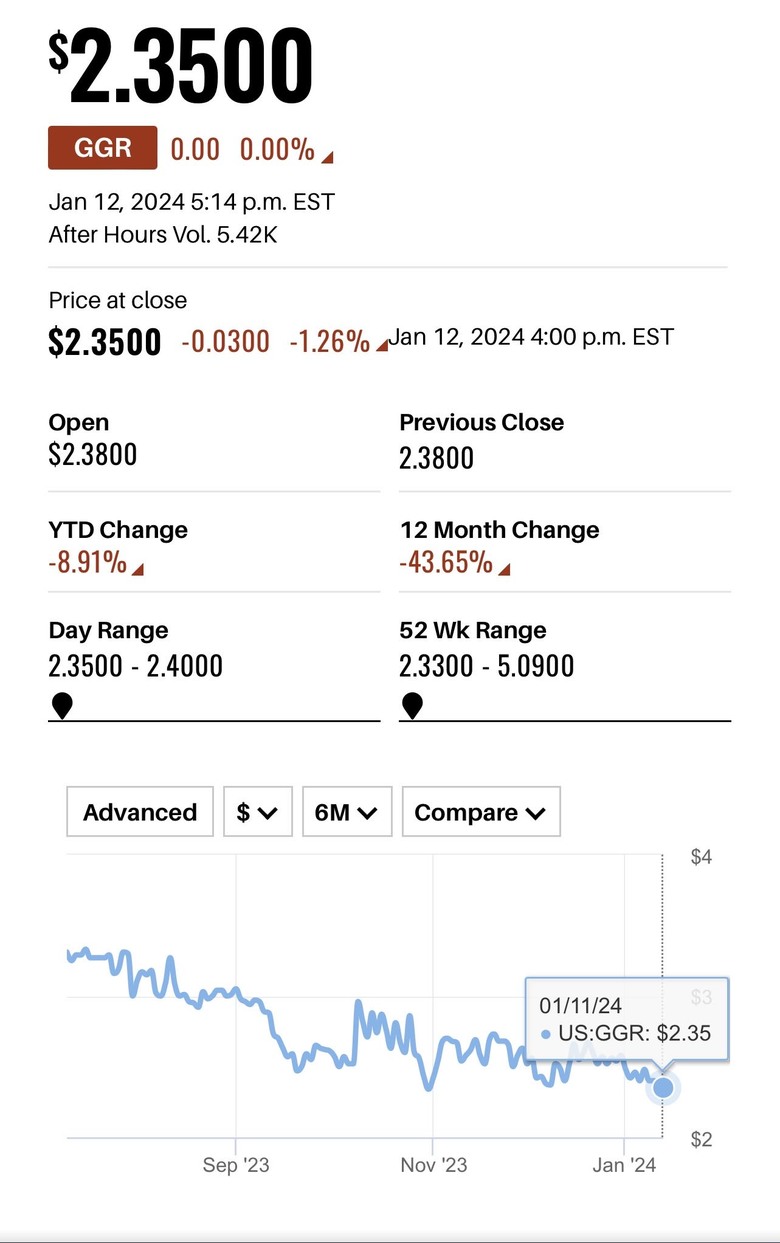Click the large $2.3500 headline price
Viewport: 780px width, 1243px height.
(x=181, y=66)
